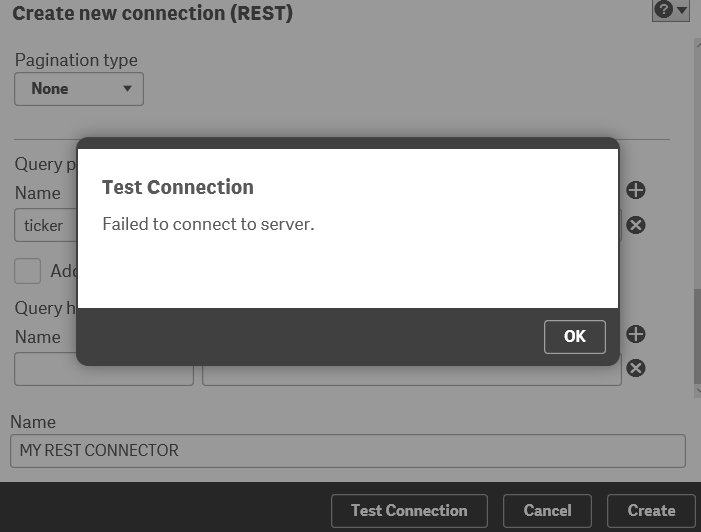Remove the ticker query parameter
The height and width of the screenshot is (532, 701).
point(636,225)
